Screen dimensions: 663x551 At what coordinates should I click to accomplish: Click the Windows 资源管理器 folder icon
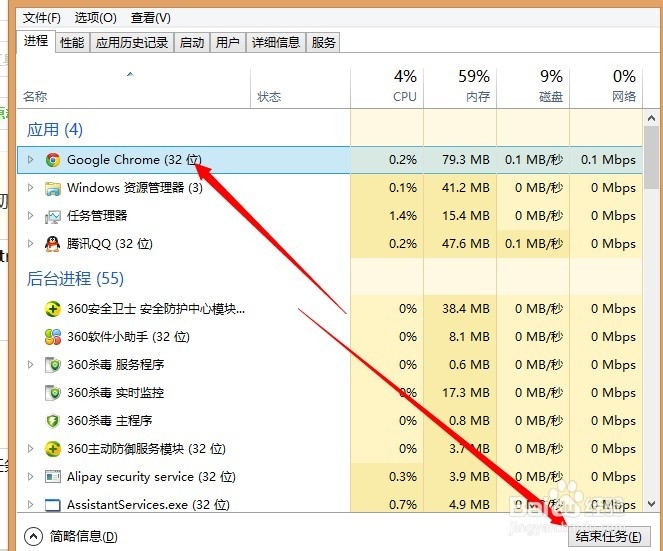pos(53,188)
